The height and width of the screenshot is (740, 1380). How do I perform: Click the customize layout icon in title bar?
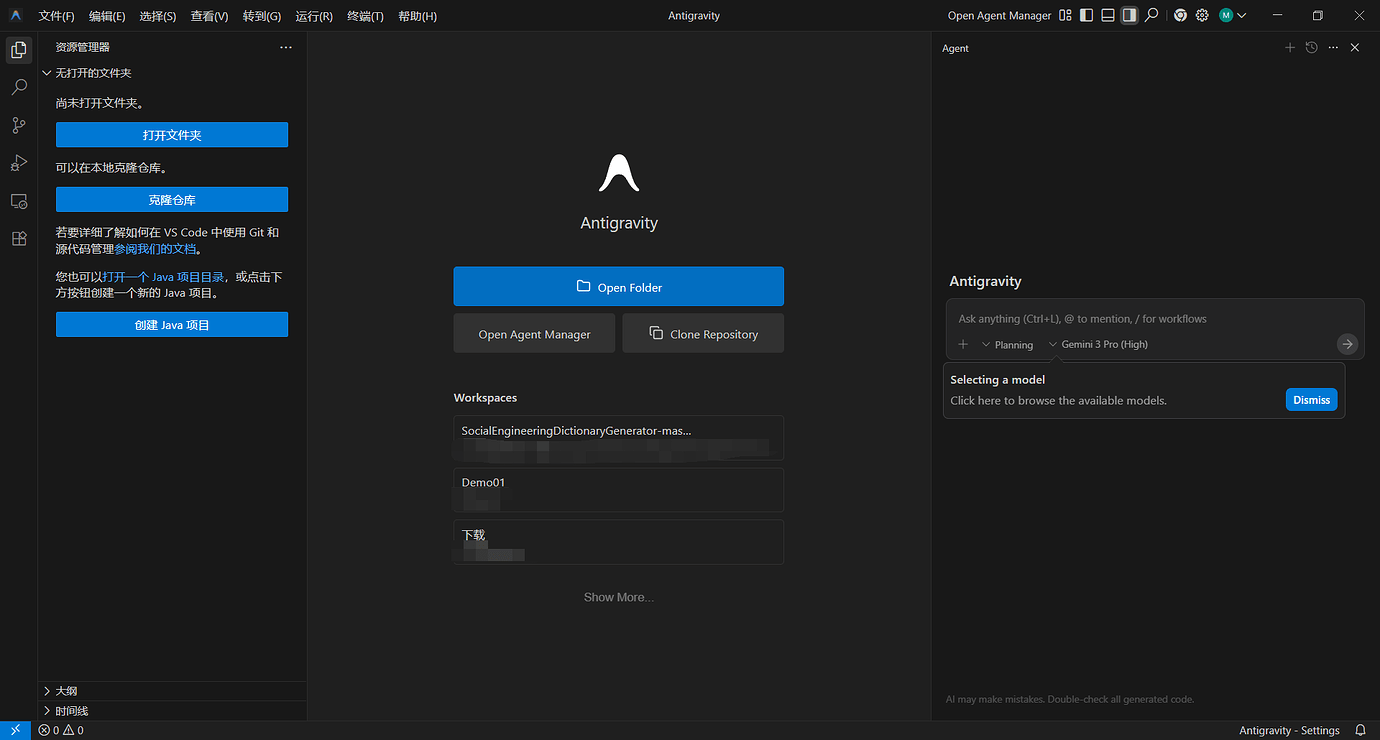click(1065, 15)
